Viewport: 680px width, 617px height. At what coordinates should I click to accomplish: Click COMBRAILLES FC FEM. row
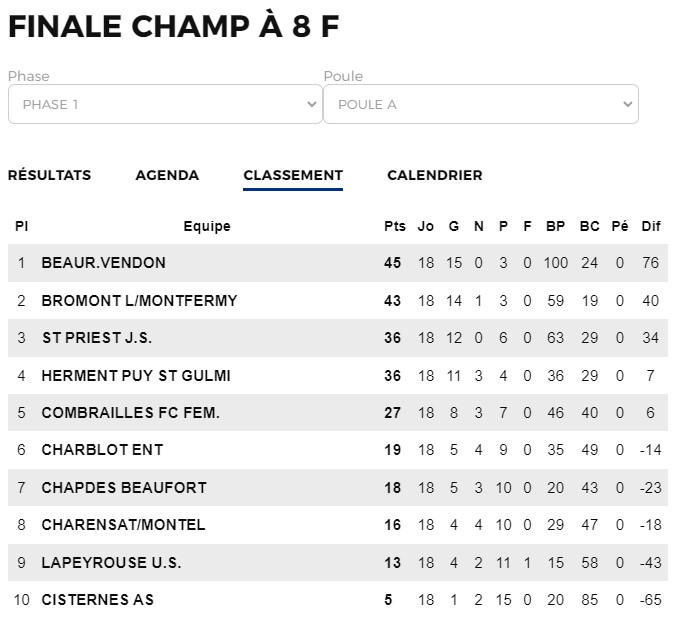(x=338, y=412)
